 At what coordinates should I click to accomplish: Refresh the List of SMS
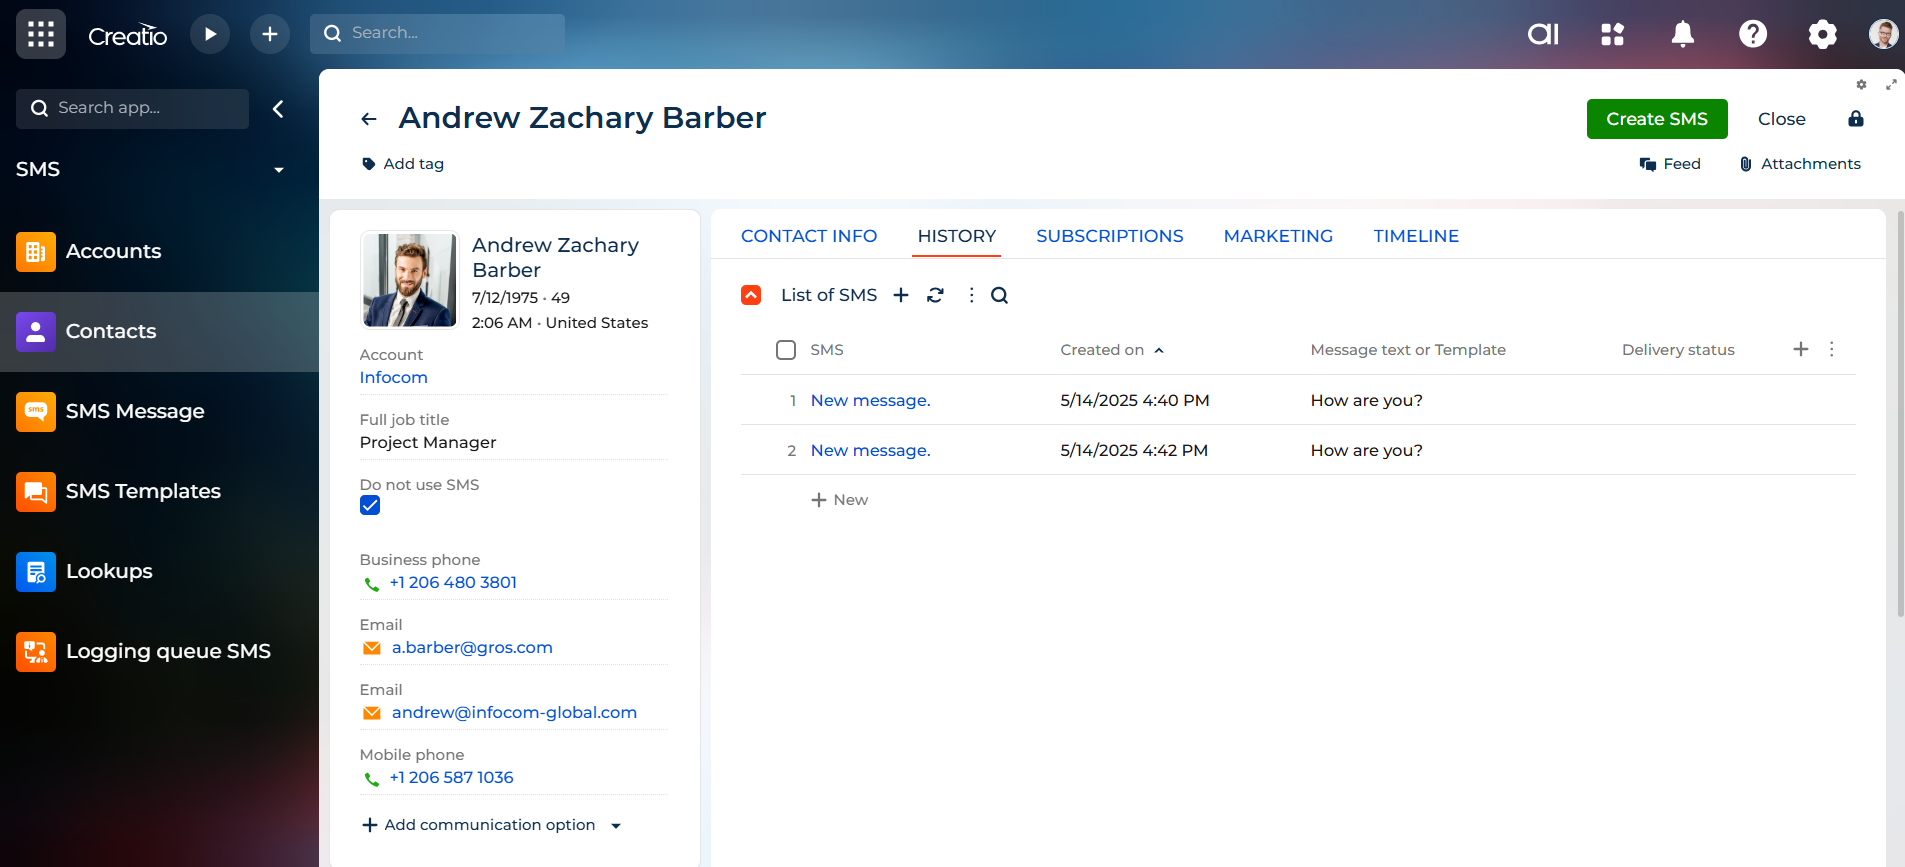click(936, 295)
